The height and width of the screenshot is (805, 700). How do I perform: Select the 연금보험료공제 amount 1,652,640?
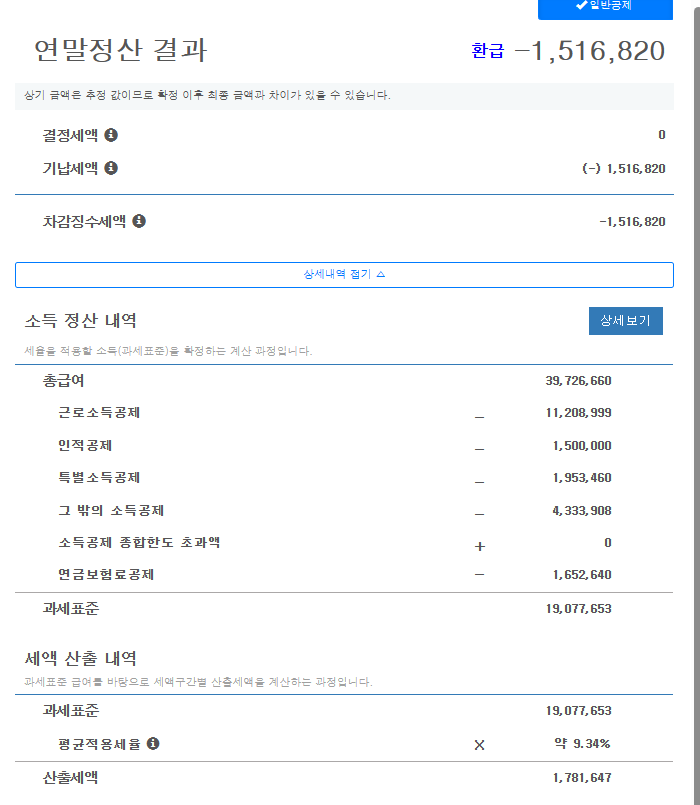tap(581, 575)
